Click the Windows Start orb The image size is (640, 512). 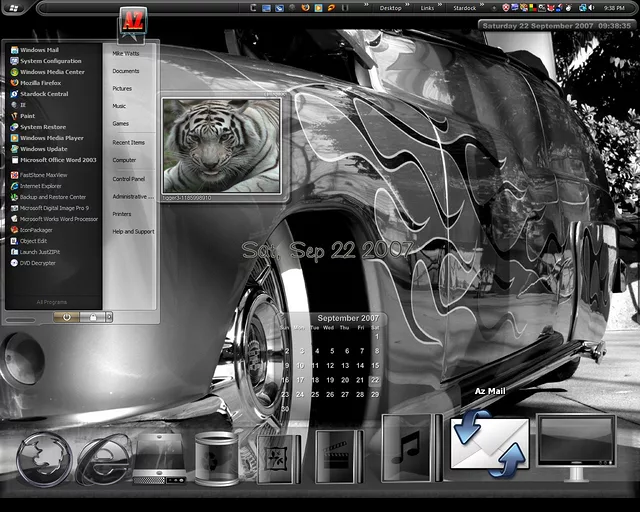click(x=15, y=7)
